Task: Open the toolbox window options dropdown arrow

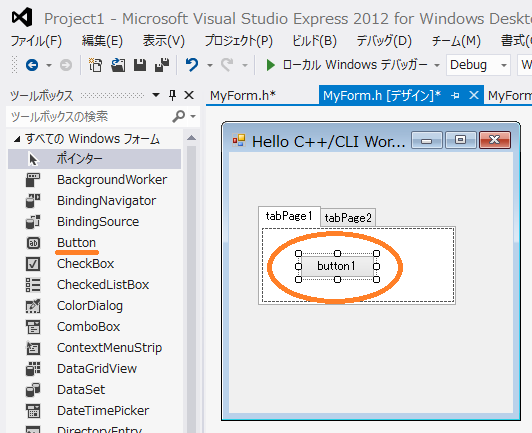Action: pos(156,95)
